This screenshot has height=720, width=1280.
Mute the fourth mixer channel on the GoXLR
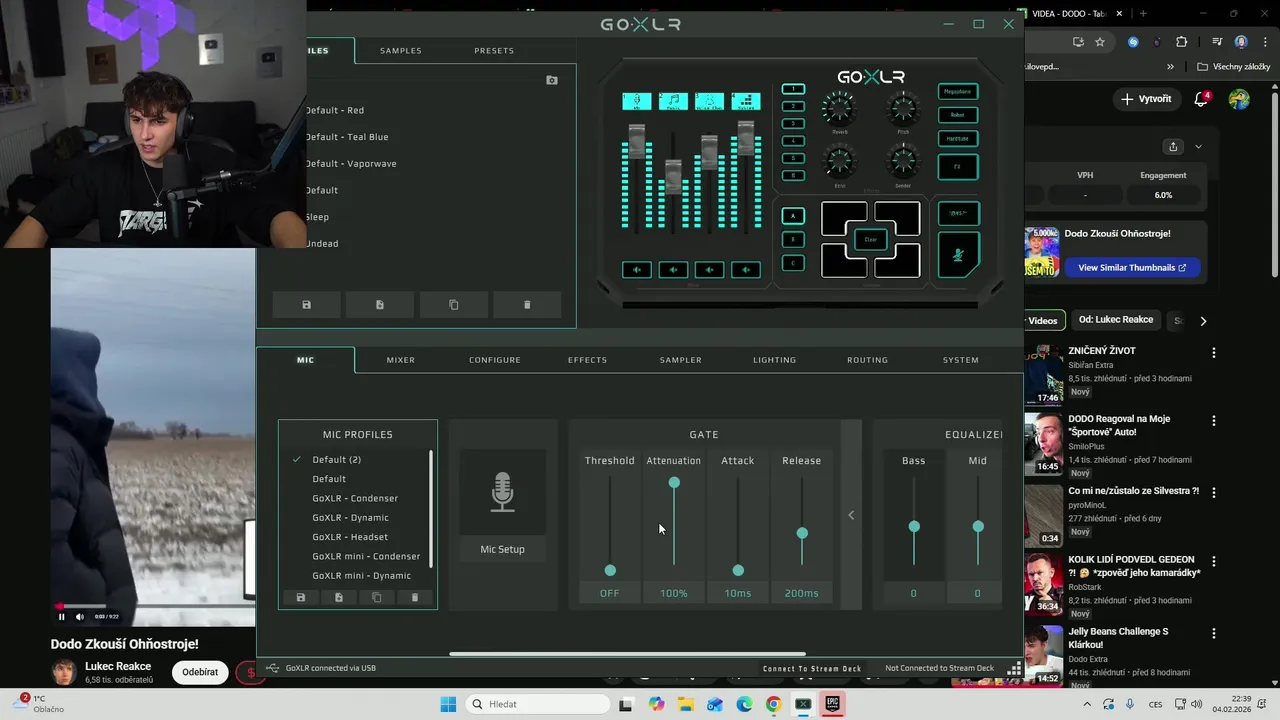point(745,270)
